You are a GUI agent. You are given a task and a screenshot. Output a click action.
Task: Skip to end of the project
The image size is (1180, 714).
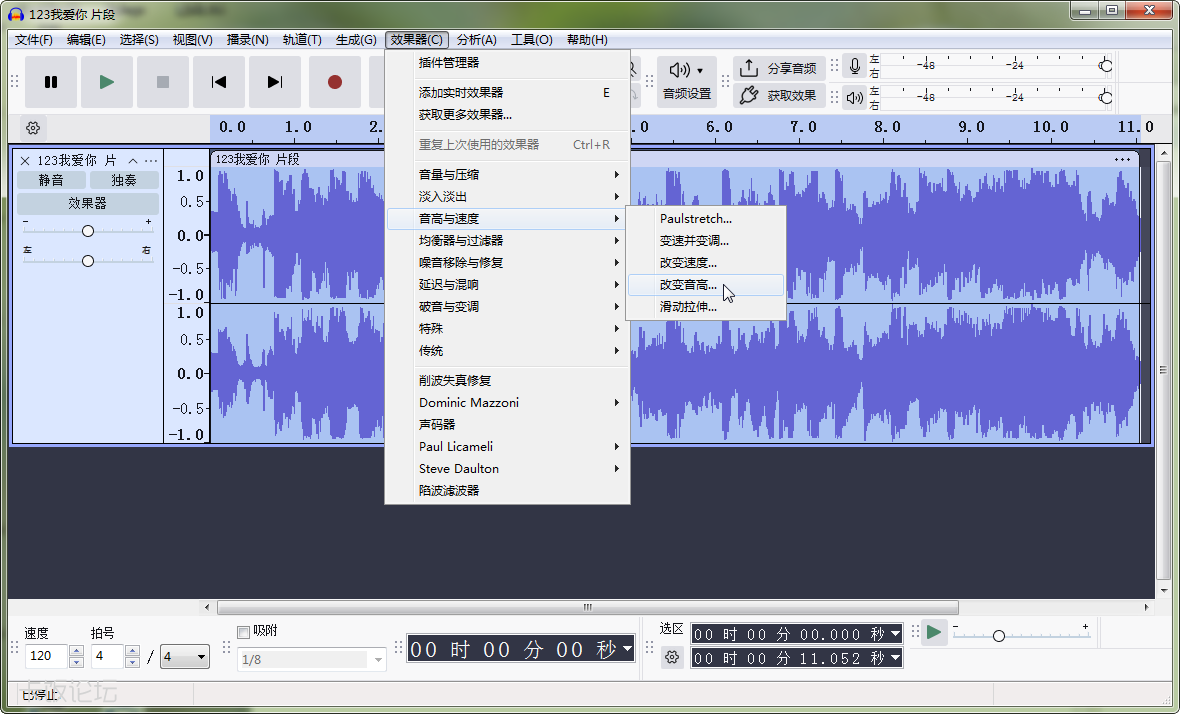[x=275, y=82]
